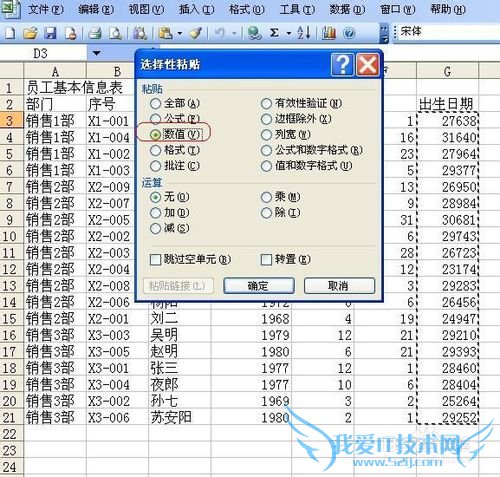This screenshot has width=500, height=477.
Task: Select the 除(I) operation radio
Action: point(280,213)
